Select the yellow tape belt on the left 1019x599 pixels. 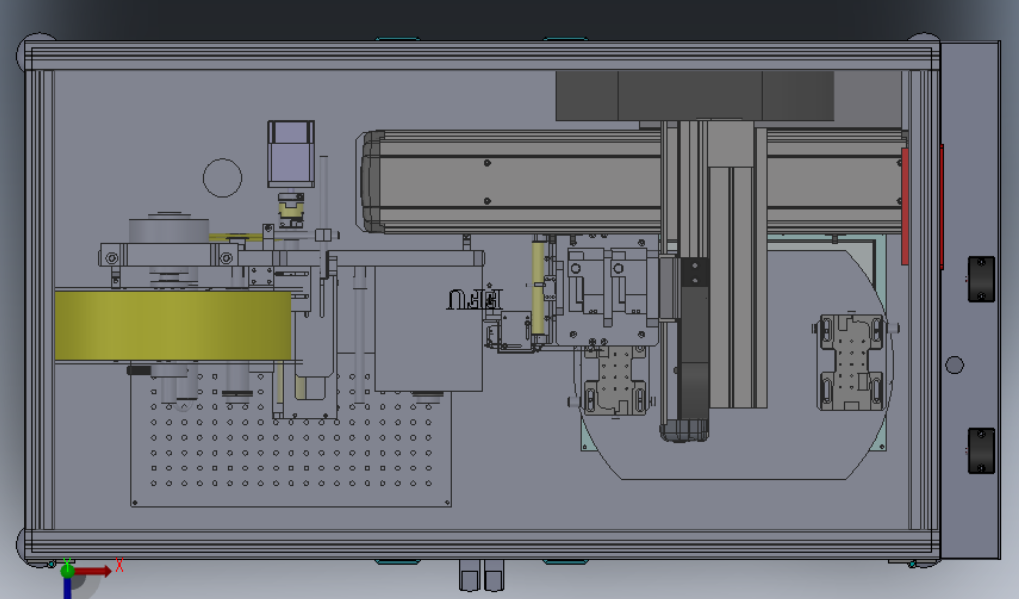[173, 326]
